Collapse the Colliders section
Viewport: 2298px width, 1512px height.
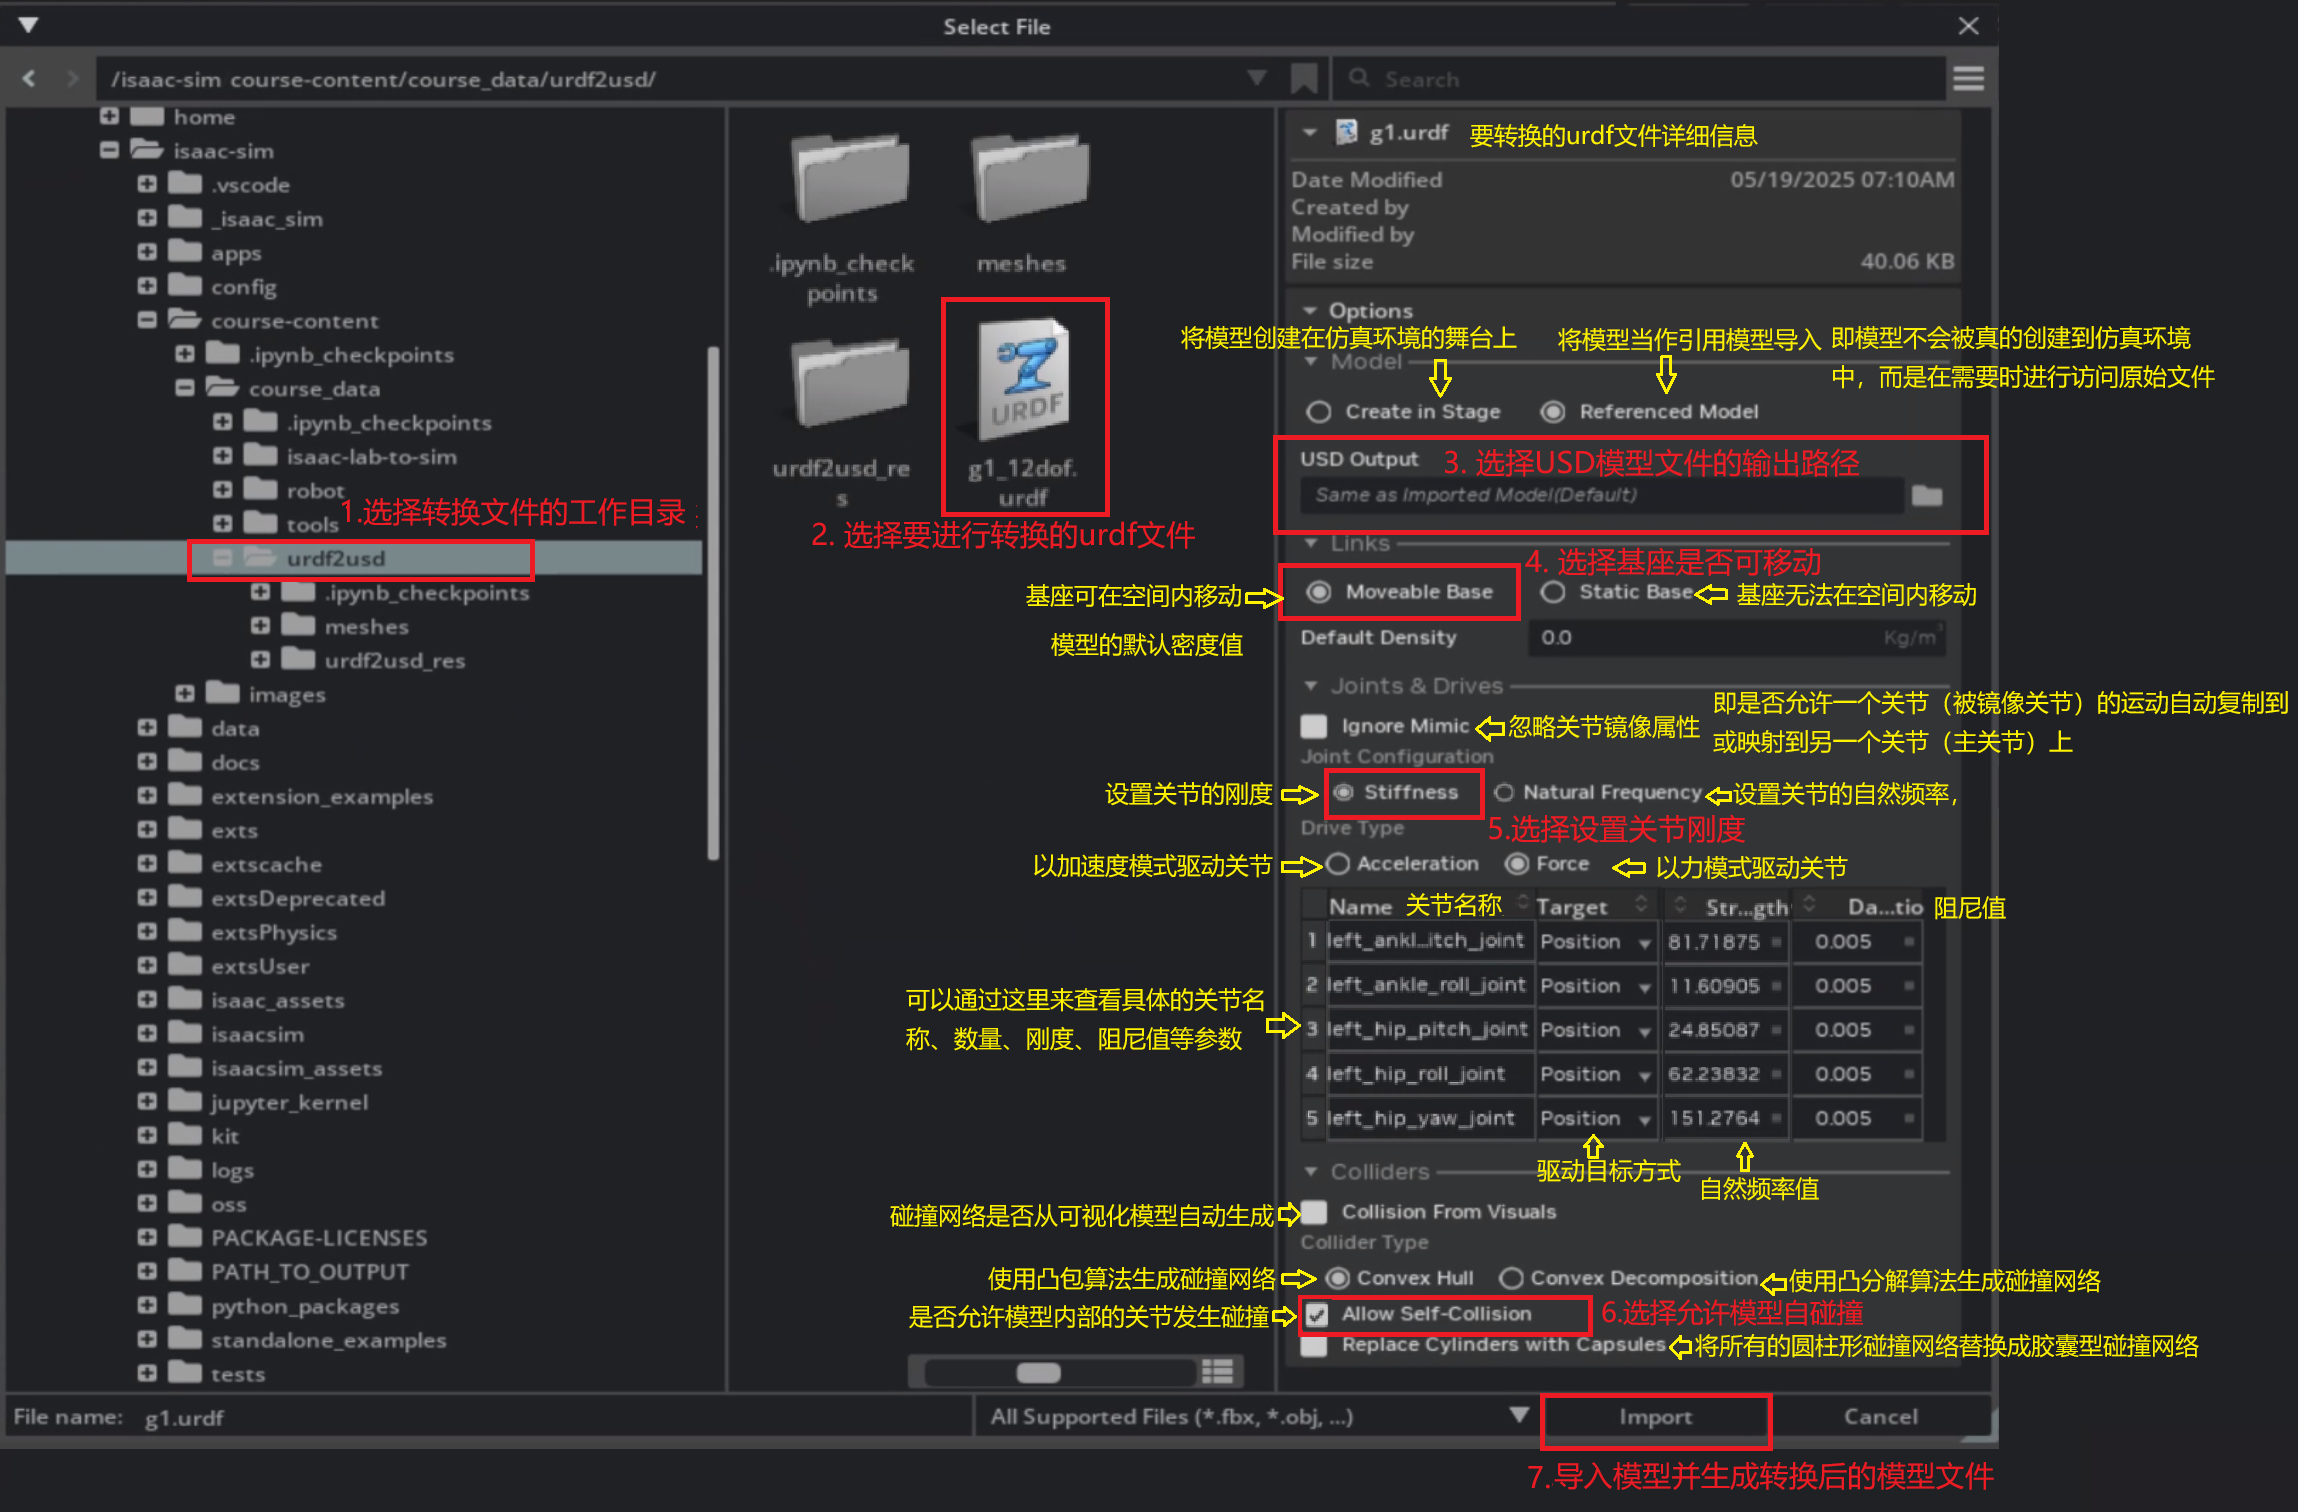1310,1171
